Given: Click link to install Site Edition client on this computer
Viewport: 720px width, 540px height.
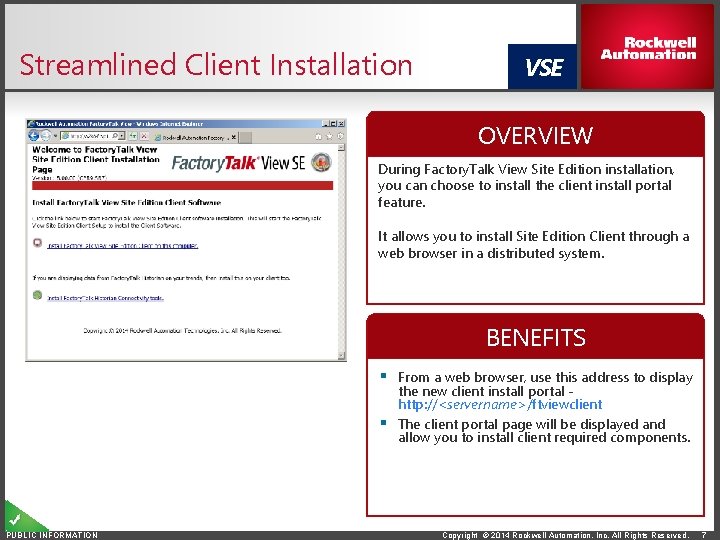Looking at the screenshot, I should [123, 246].
